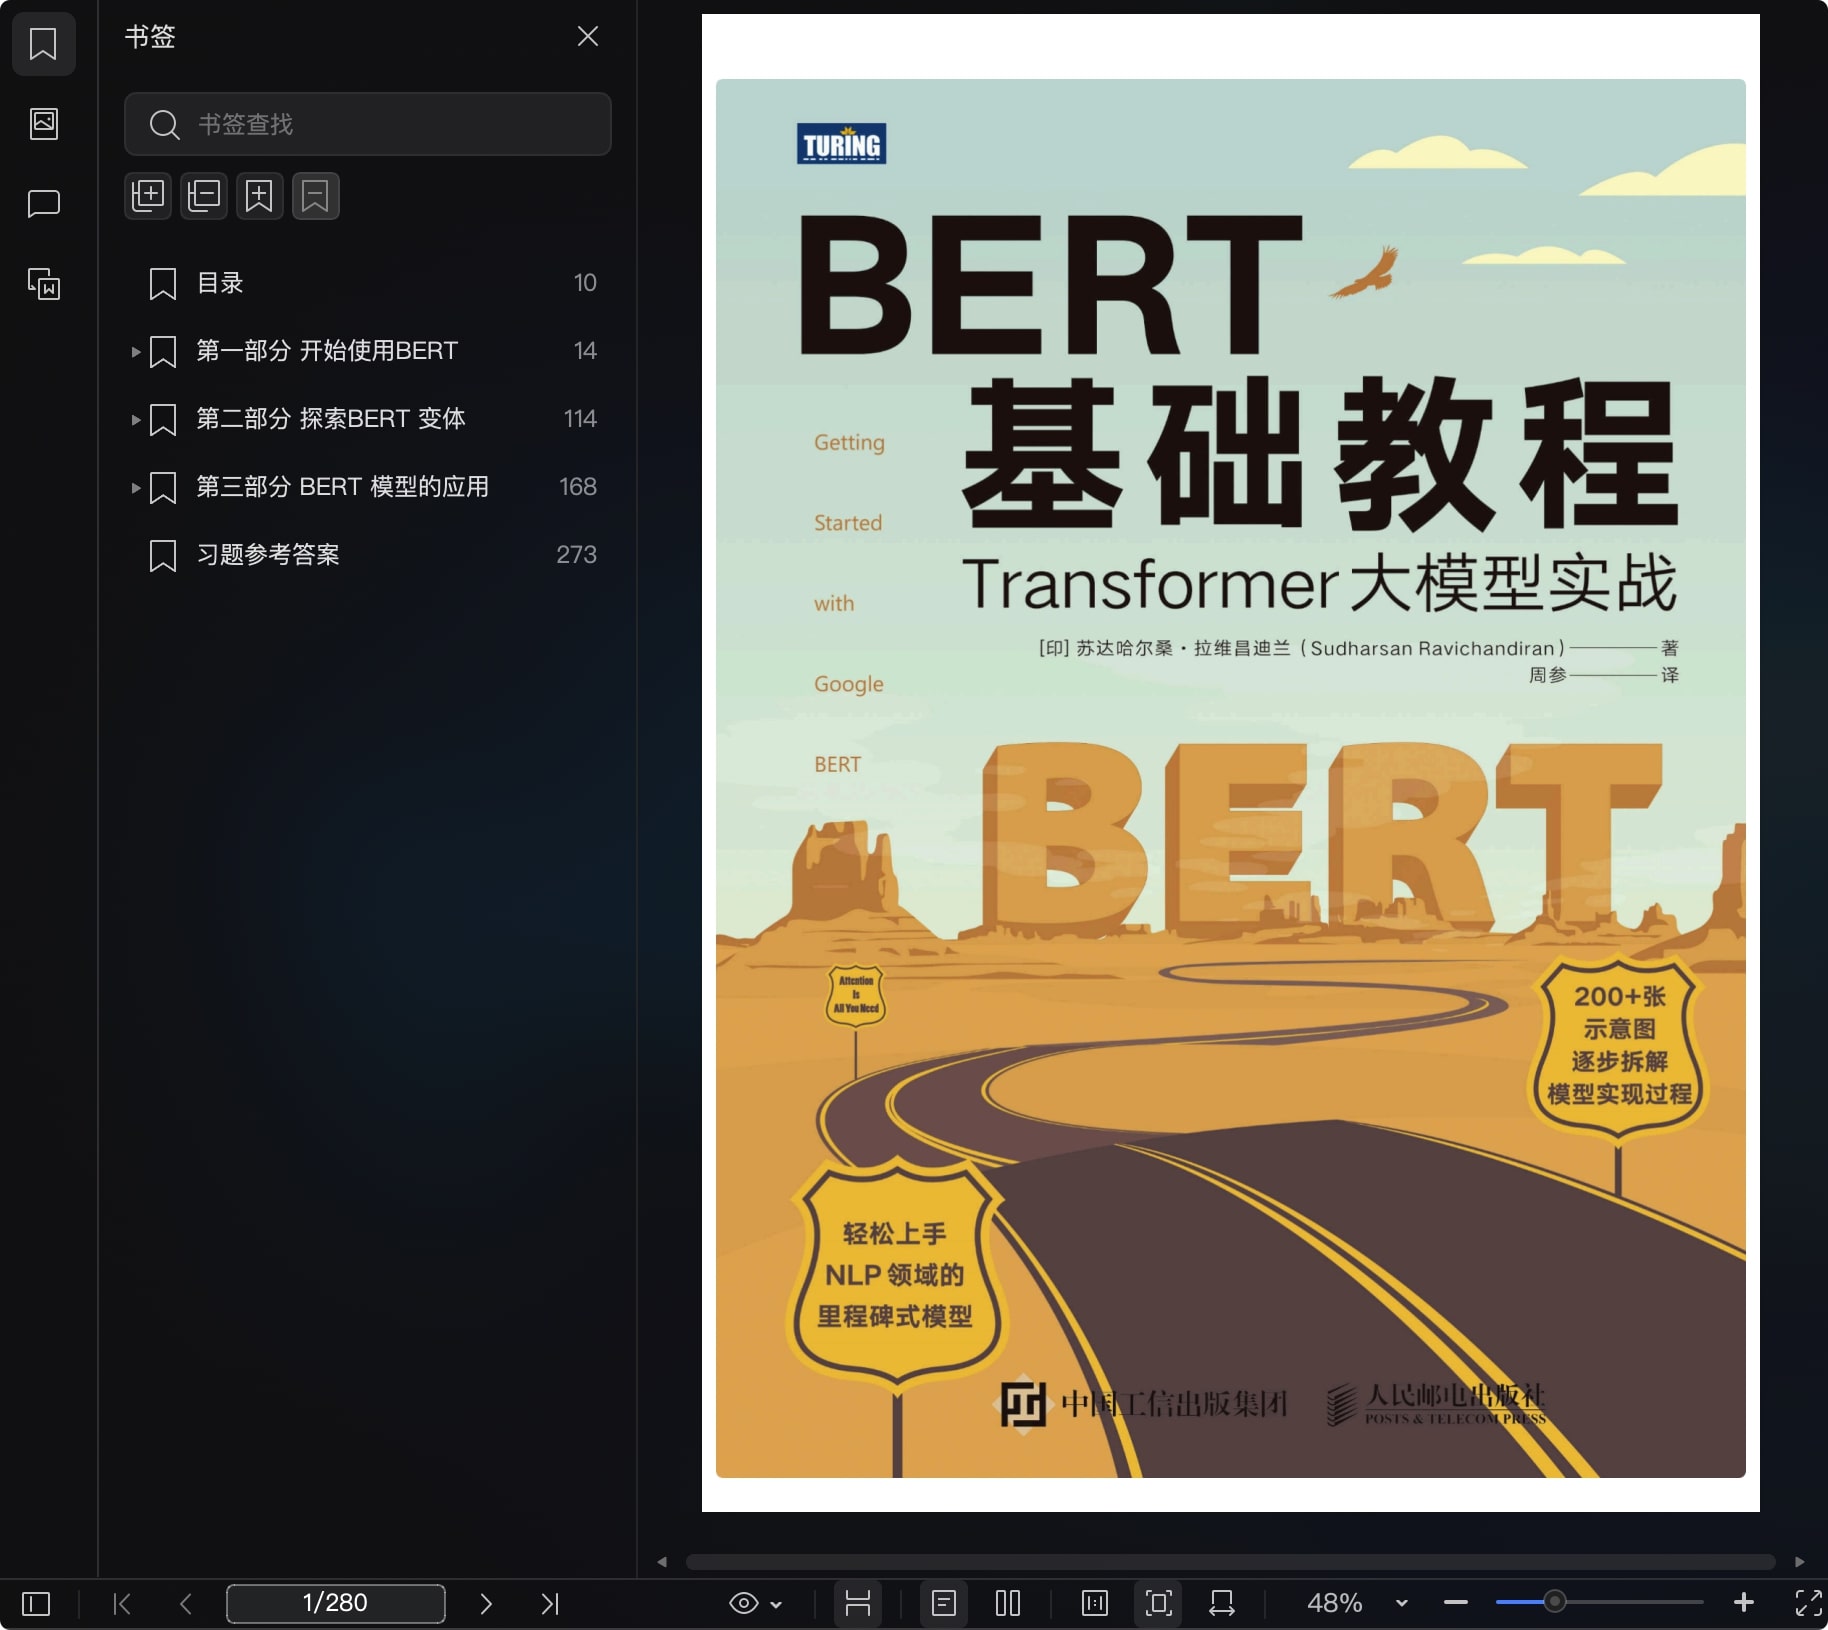The height and width of the screenshot is (1630, 1828).
Task: Go to the next page
Action: 486,1604
